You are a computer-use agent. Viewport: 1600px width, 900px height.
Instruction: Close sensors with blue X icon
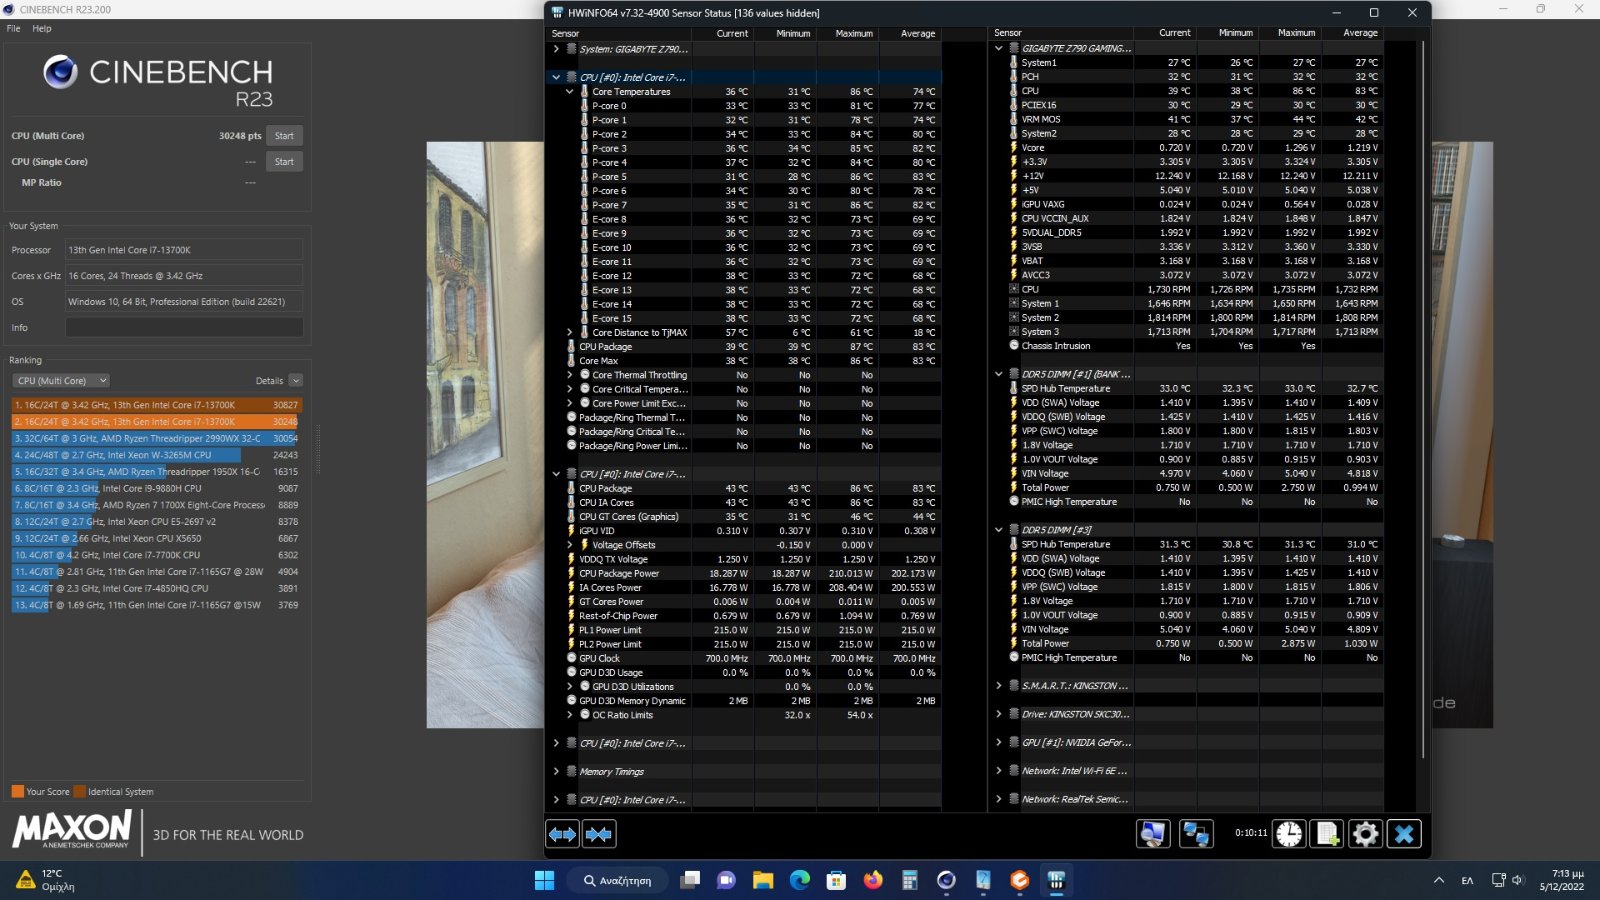pos(1404,834)
